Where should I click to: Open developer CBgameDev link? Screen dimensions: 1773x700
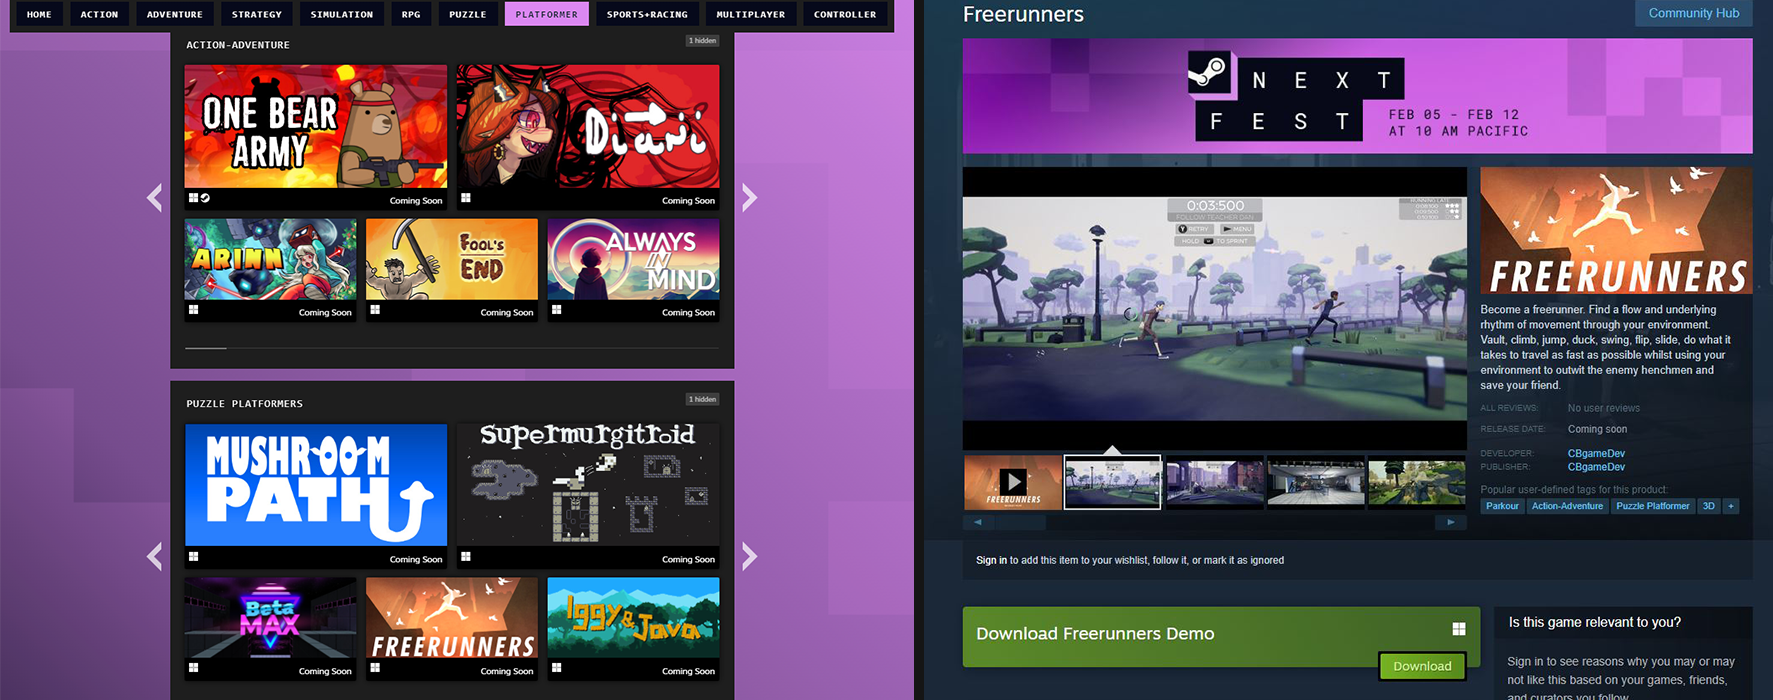[1596, 453]
